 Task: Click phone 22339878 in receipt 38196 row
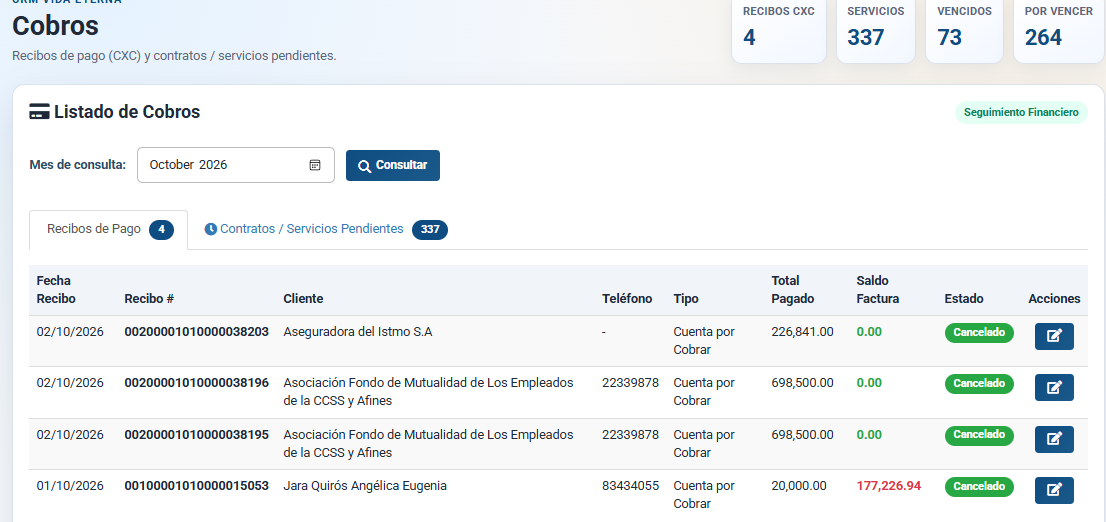pyautogui.click(x=631, y=382)
